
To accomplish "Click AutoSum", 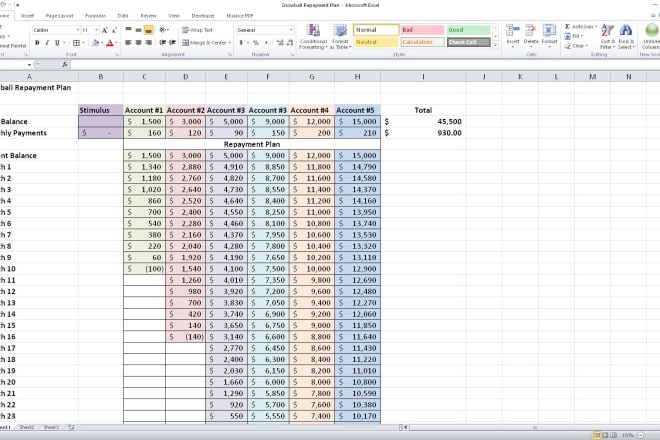I will (580, 27).
